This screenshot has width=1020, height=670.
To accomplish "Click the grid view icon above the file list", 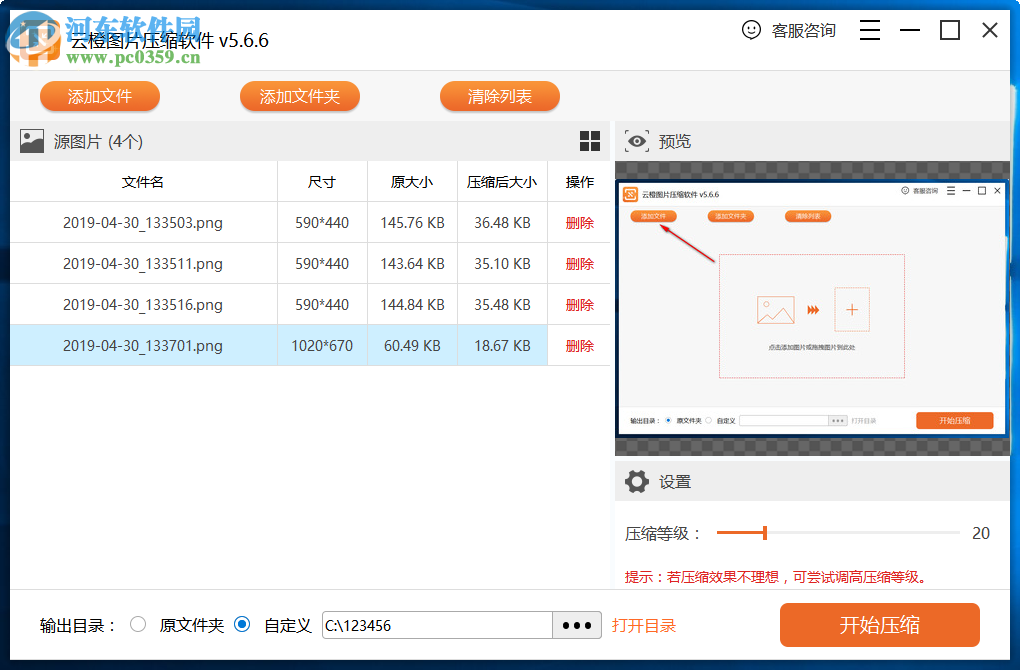I will (x=590, y=141).
